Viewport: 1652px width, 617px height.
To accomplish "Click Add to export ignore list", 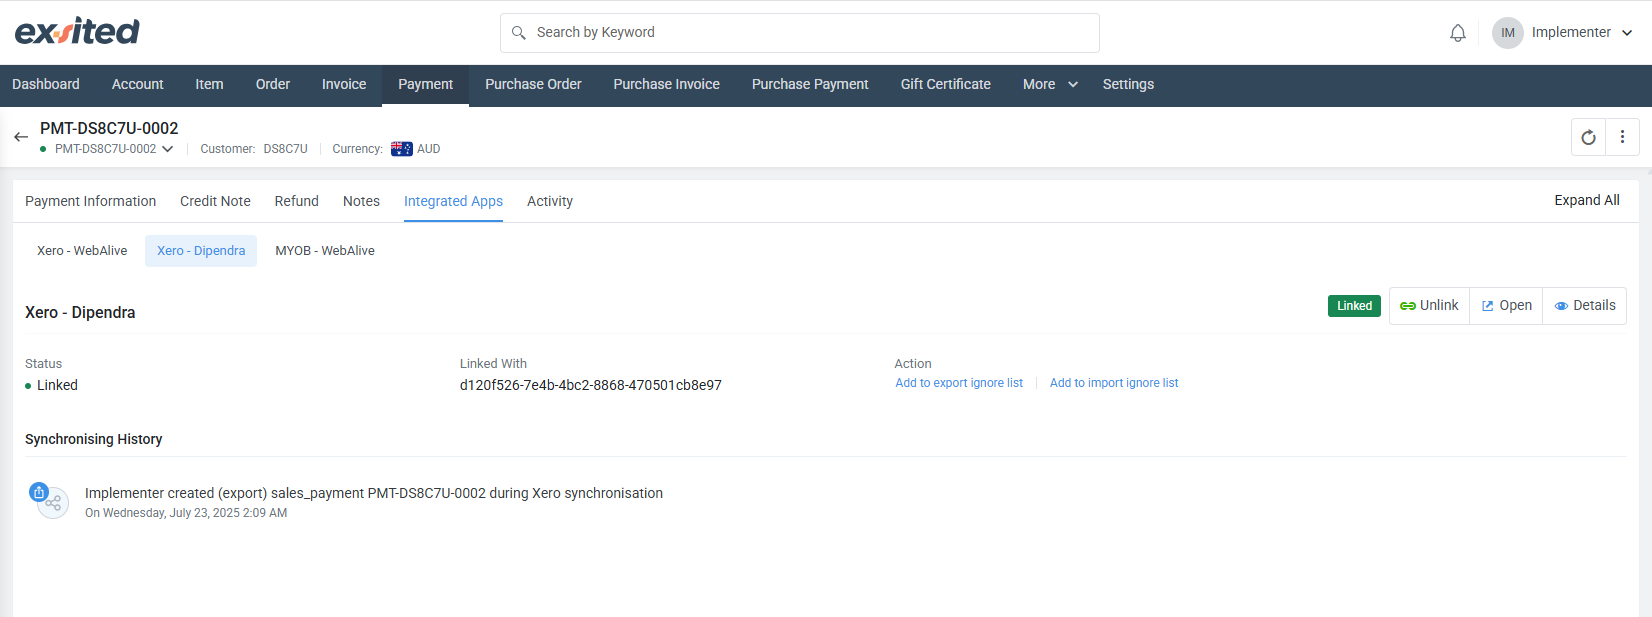I will point(959,383).
